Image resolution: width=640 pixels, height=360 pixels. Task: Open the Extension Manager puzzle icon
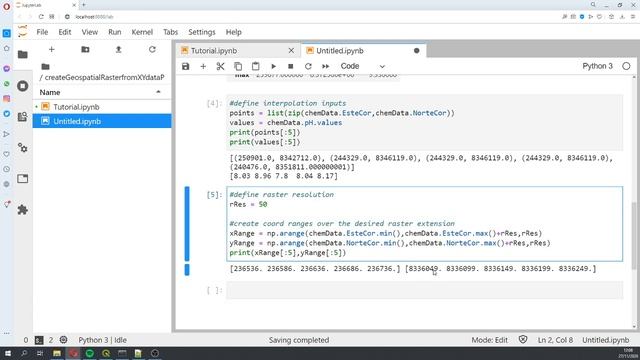point(23,210)
